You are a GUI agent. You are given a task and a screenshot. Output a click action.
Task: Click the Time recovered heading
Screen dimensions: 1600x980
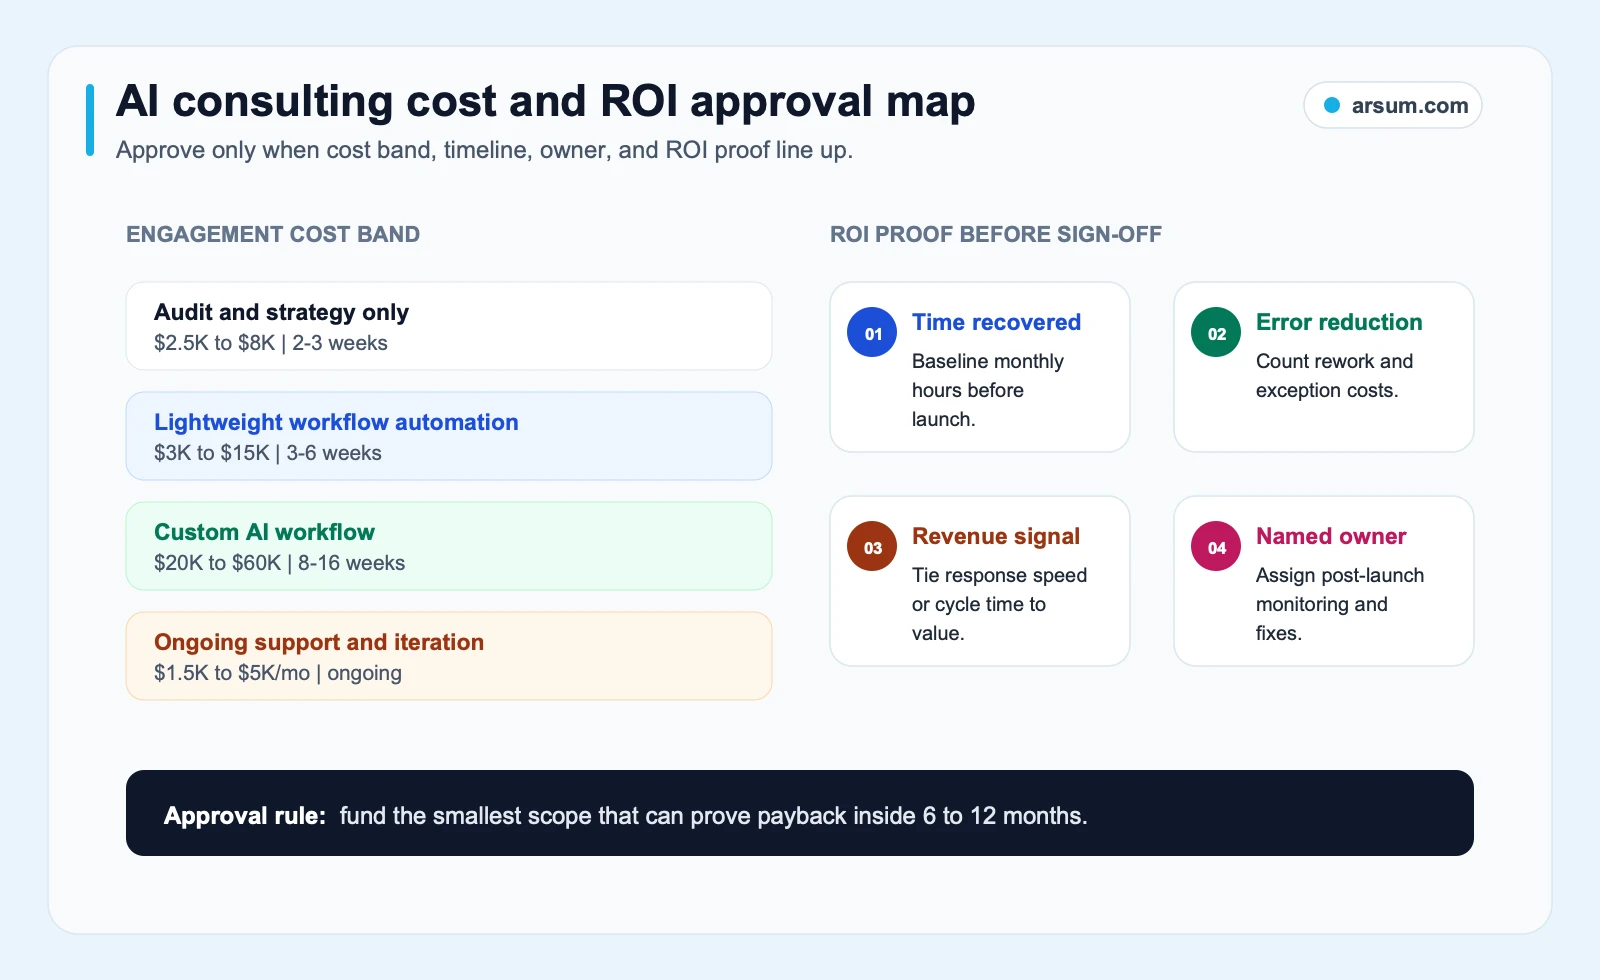coord(996,322)
